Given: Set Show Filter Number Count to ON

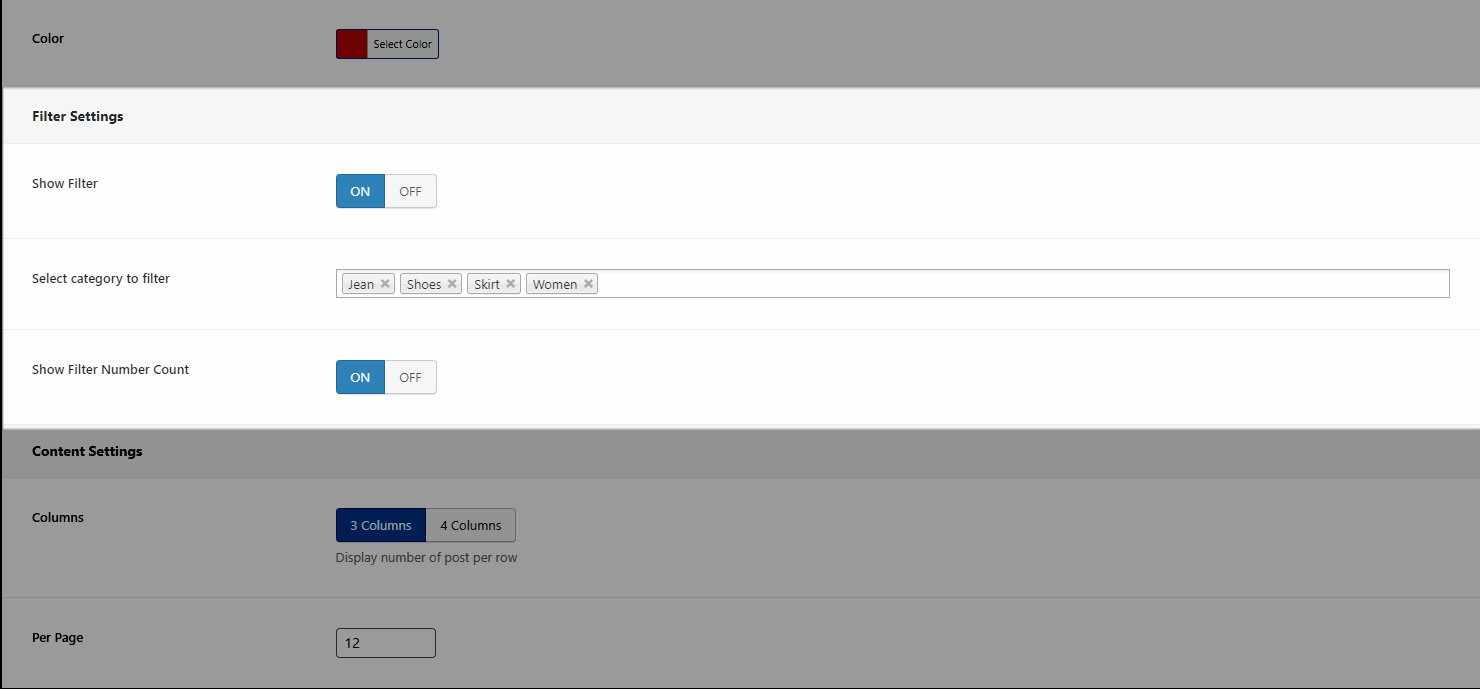Looking at the screenshot, I should coord(360,377).
